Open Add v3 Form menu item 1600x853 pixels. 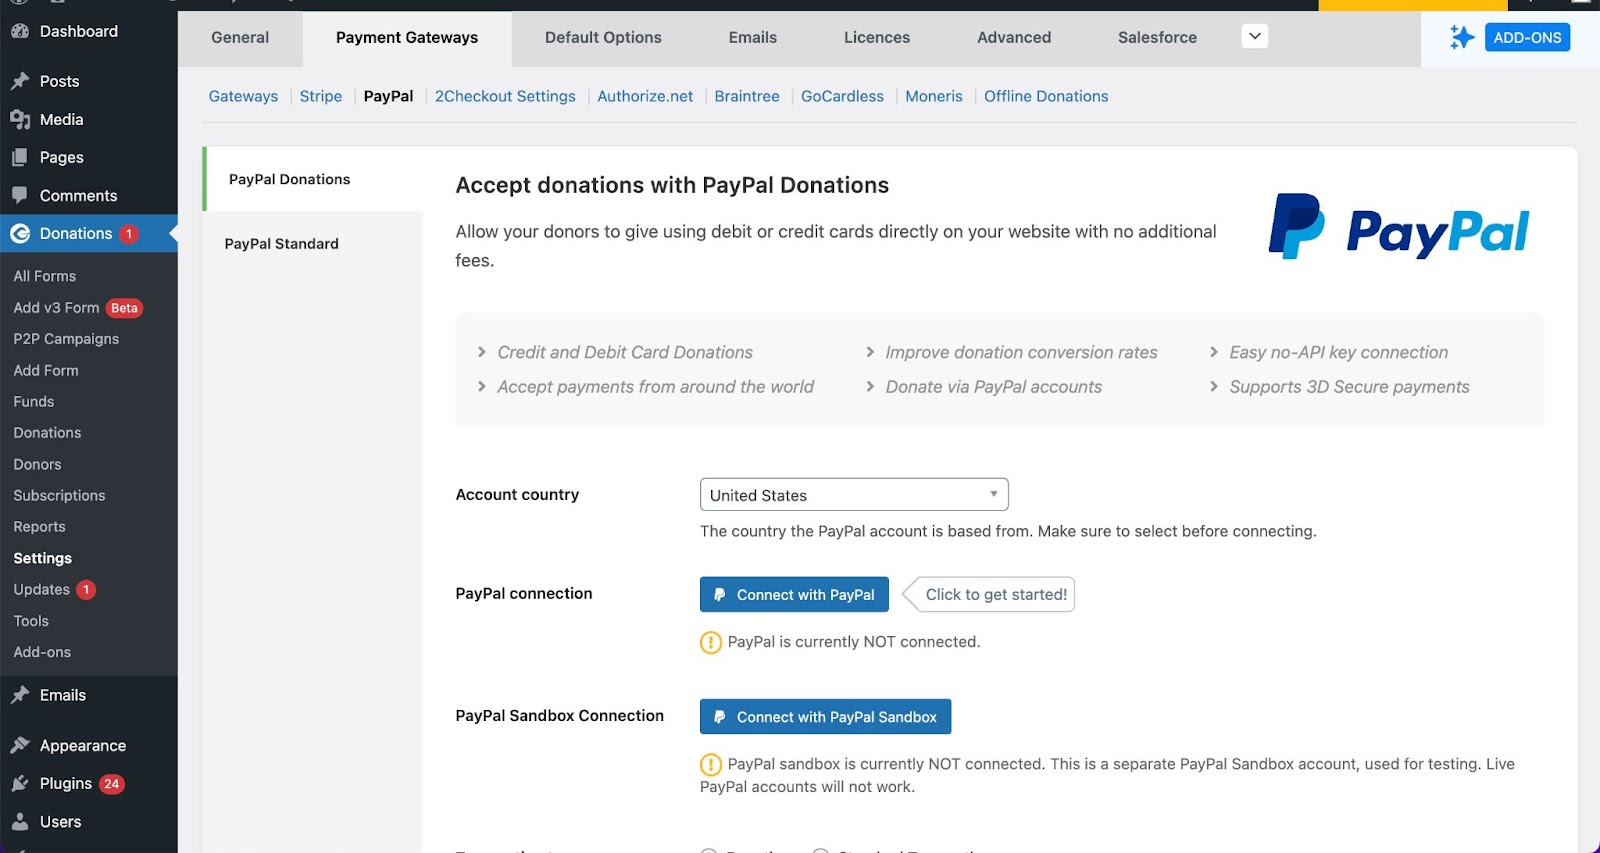tap(56, 308)
